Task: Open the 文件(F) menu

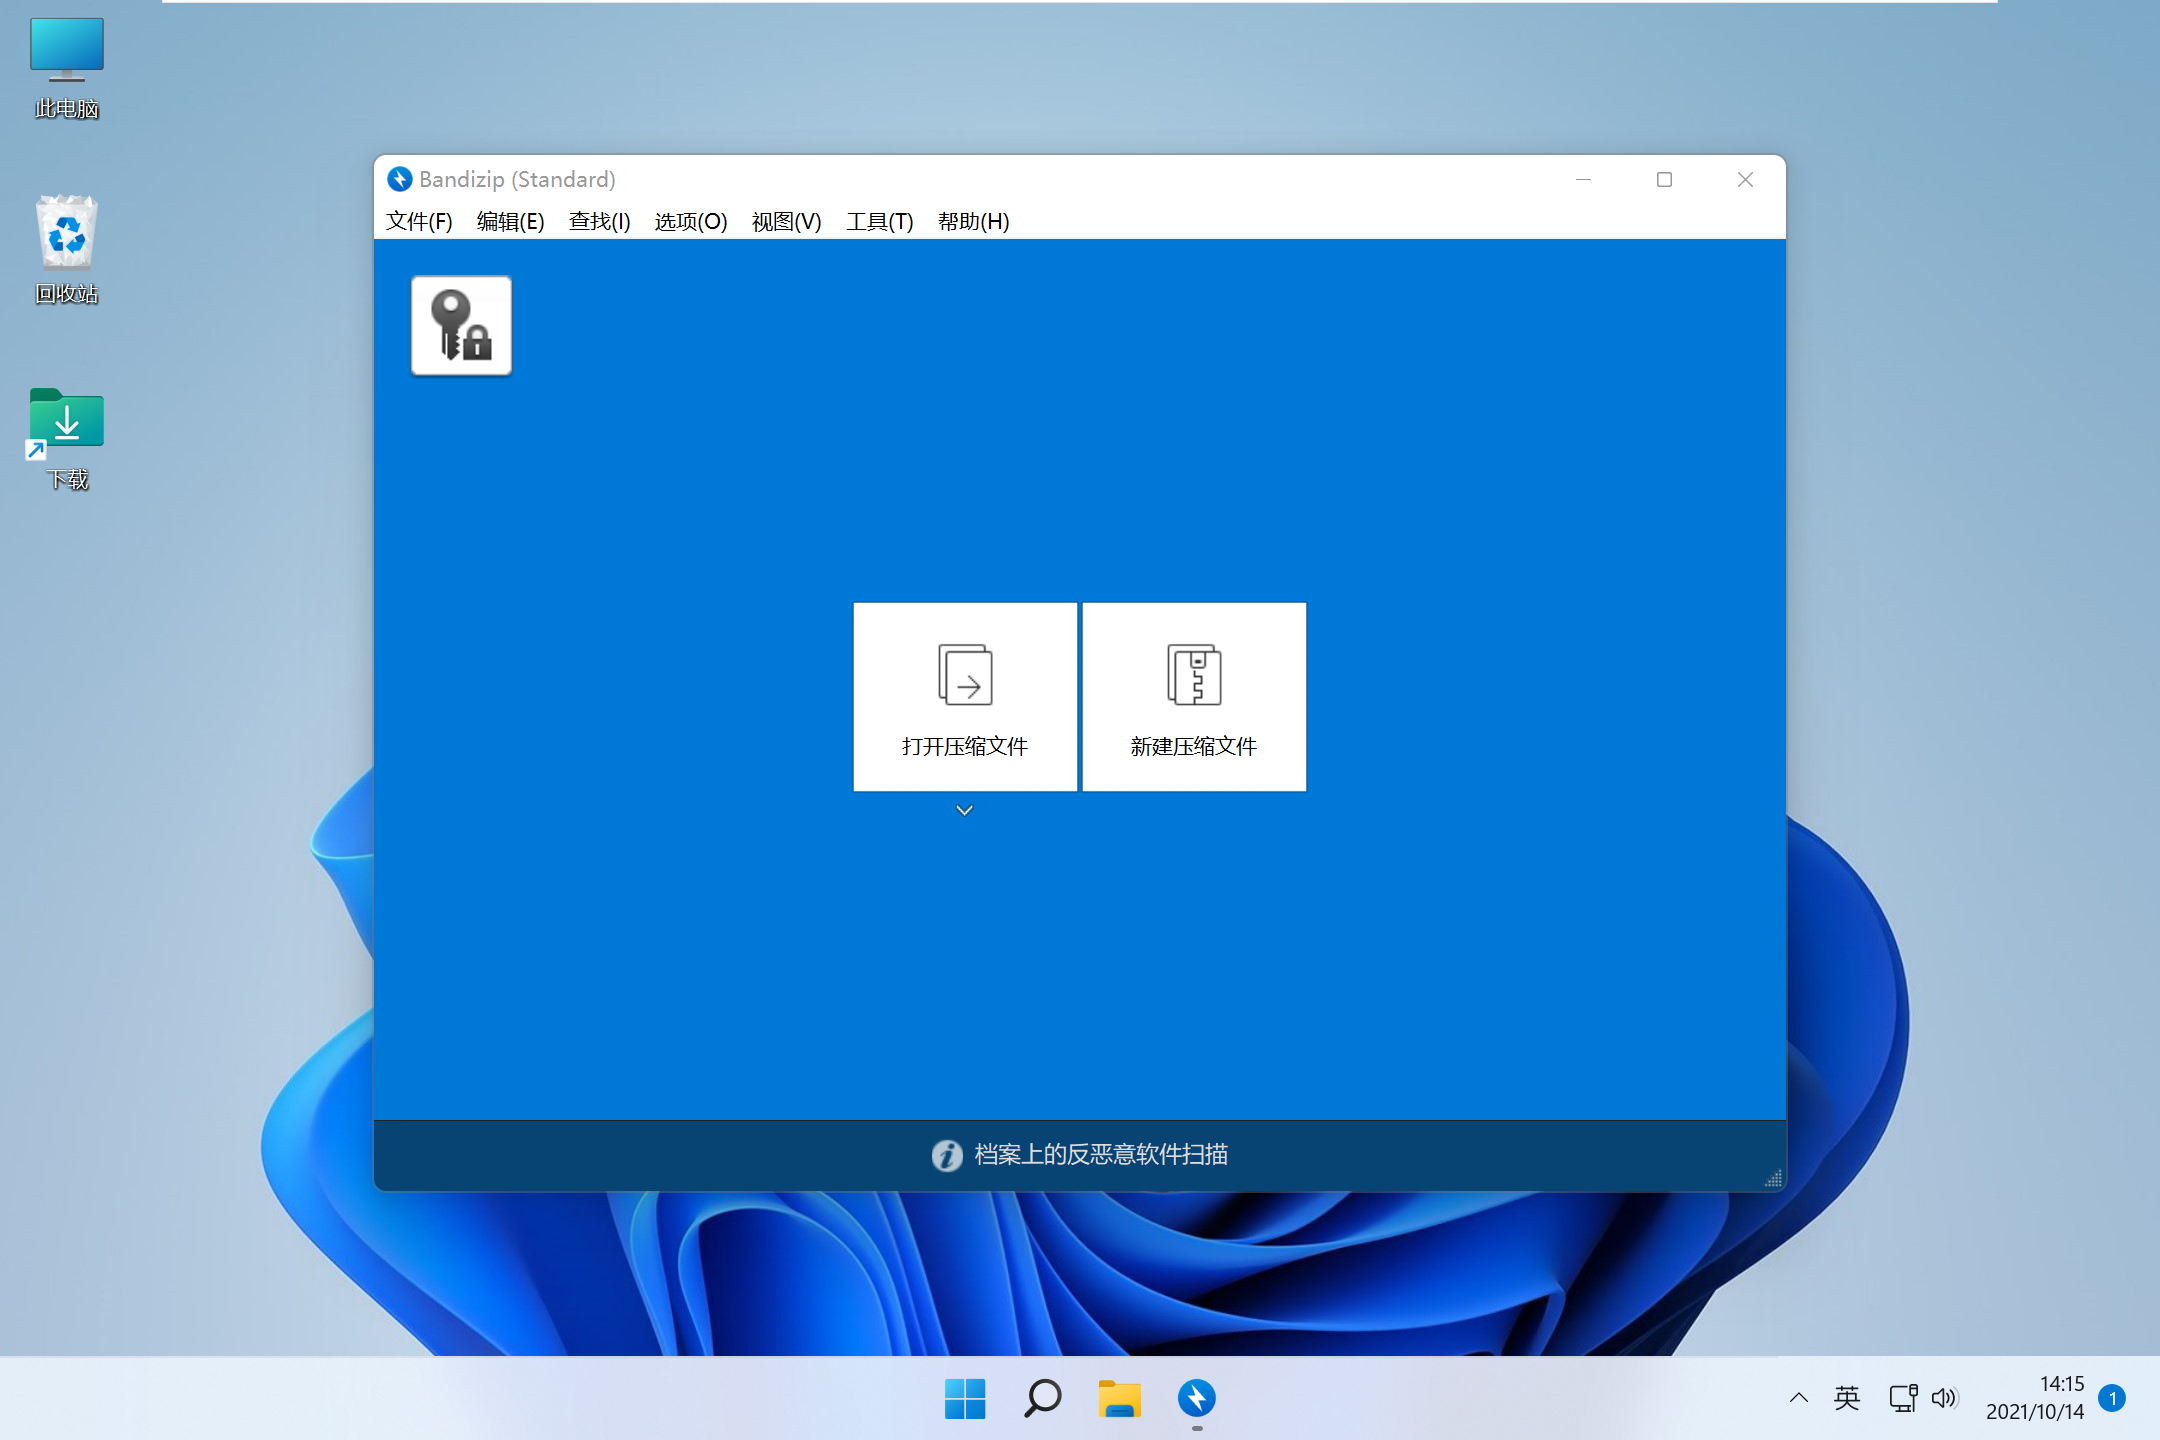Action: [x=418, y=221]
